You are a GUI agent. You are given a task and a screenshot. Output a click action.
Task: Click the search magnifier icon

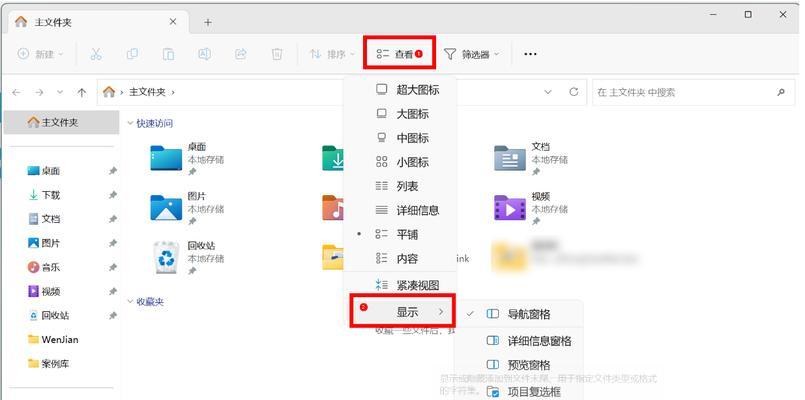click(x=781, y=92)
